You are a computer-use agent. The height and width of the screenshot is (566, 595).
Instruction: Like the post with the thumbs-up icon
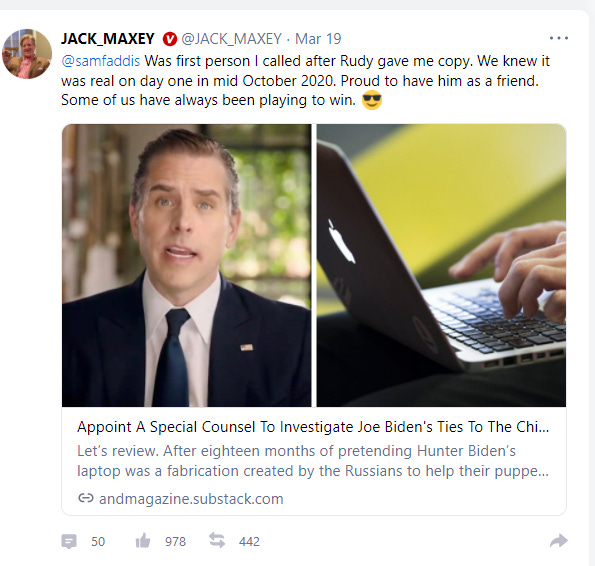tap(143, 541)
